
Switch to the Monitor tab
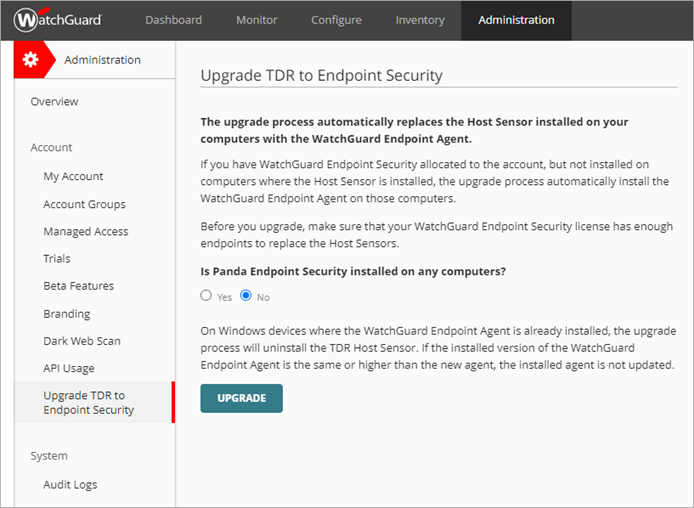257,20
